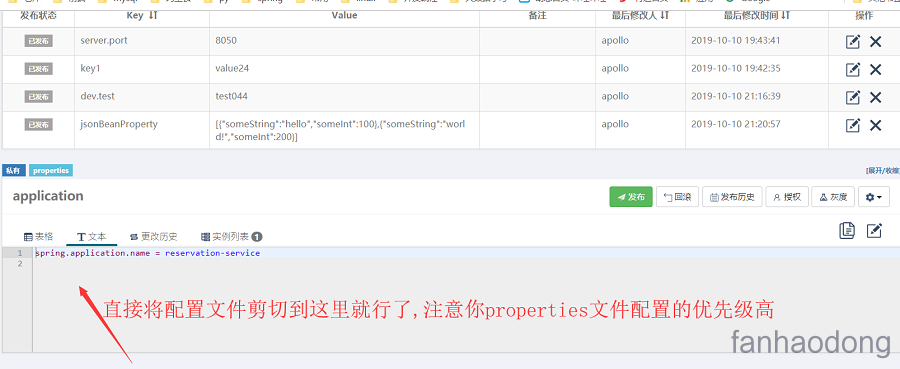The height and width of the screenshot is (369, 900).
Task: Click the timestamp 2019-10-10 19:43:41
Action: [x=735, y=41]
